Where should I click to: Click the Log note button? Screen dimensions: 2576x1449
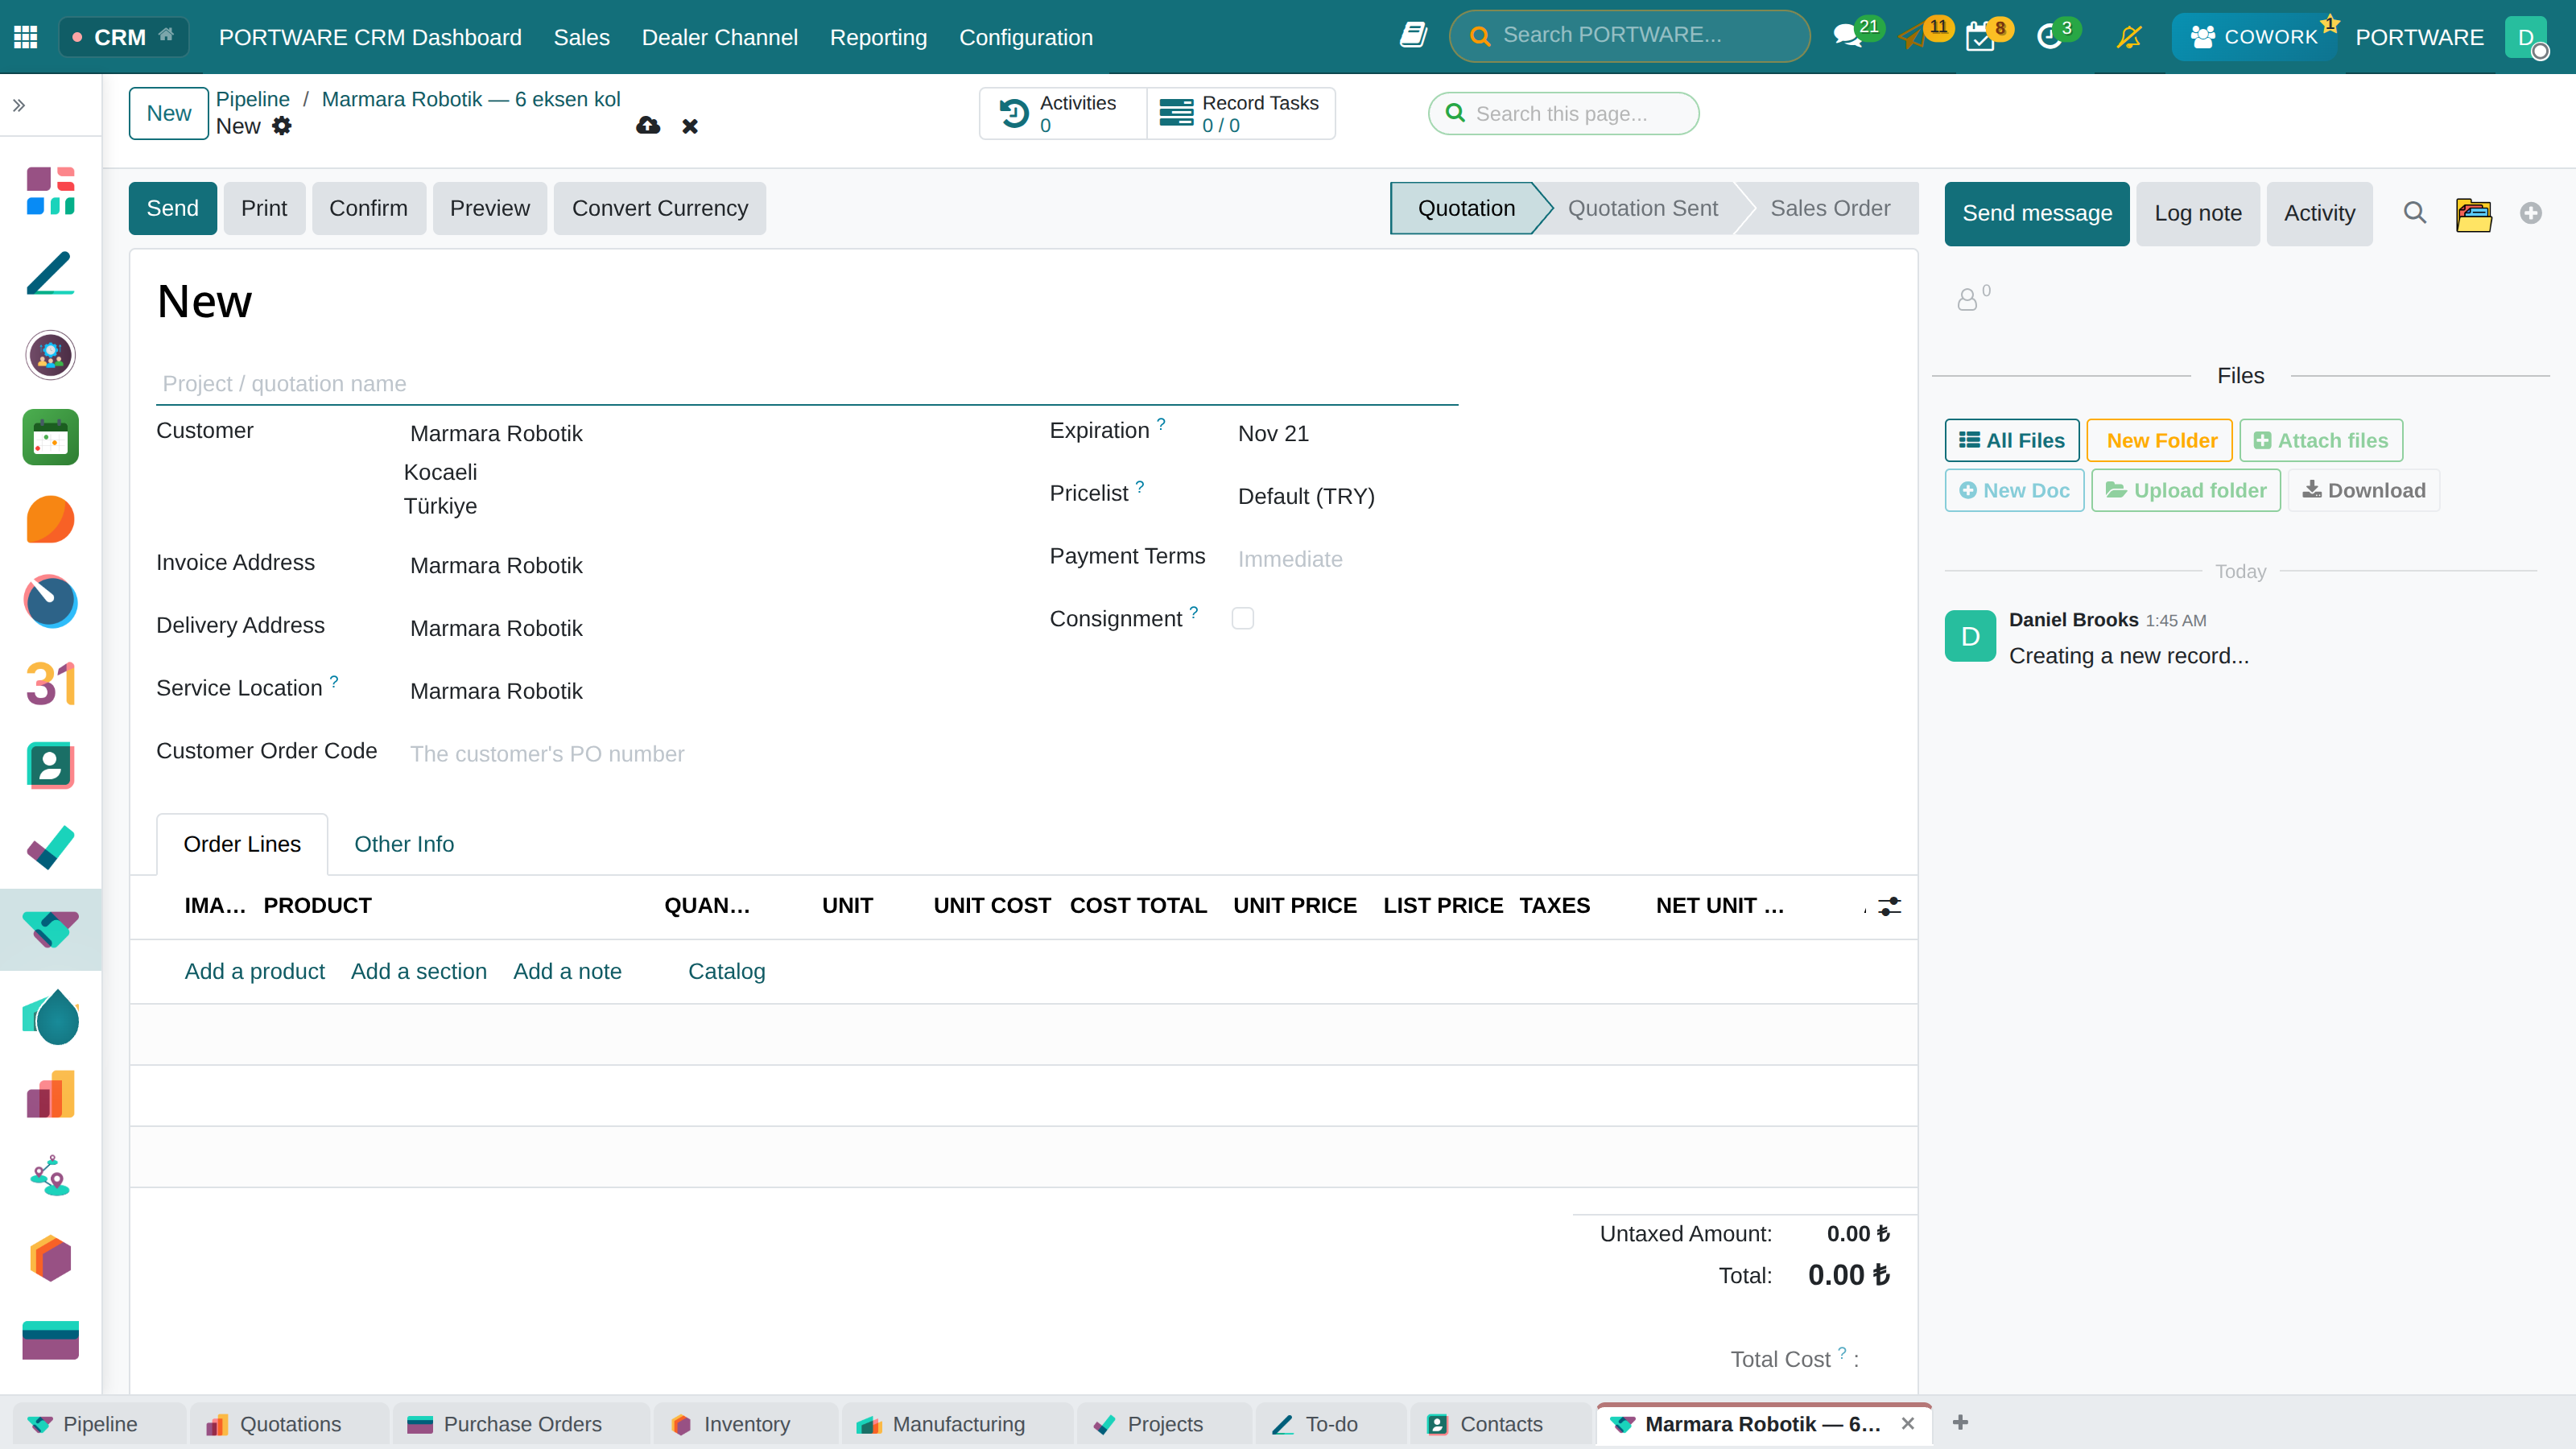pyautogui.click(x=2198, y=213)
